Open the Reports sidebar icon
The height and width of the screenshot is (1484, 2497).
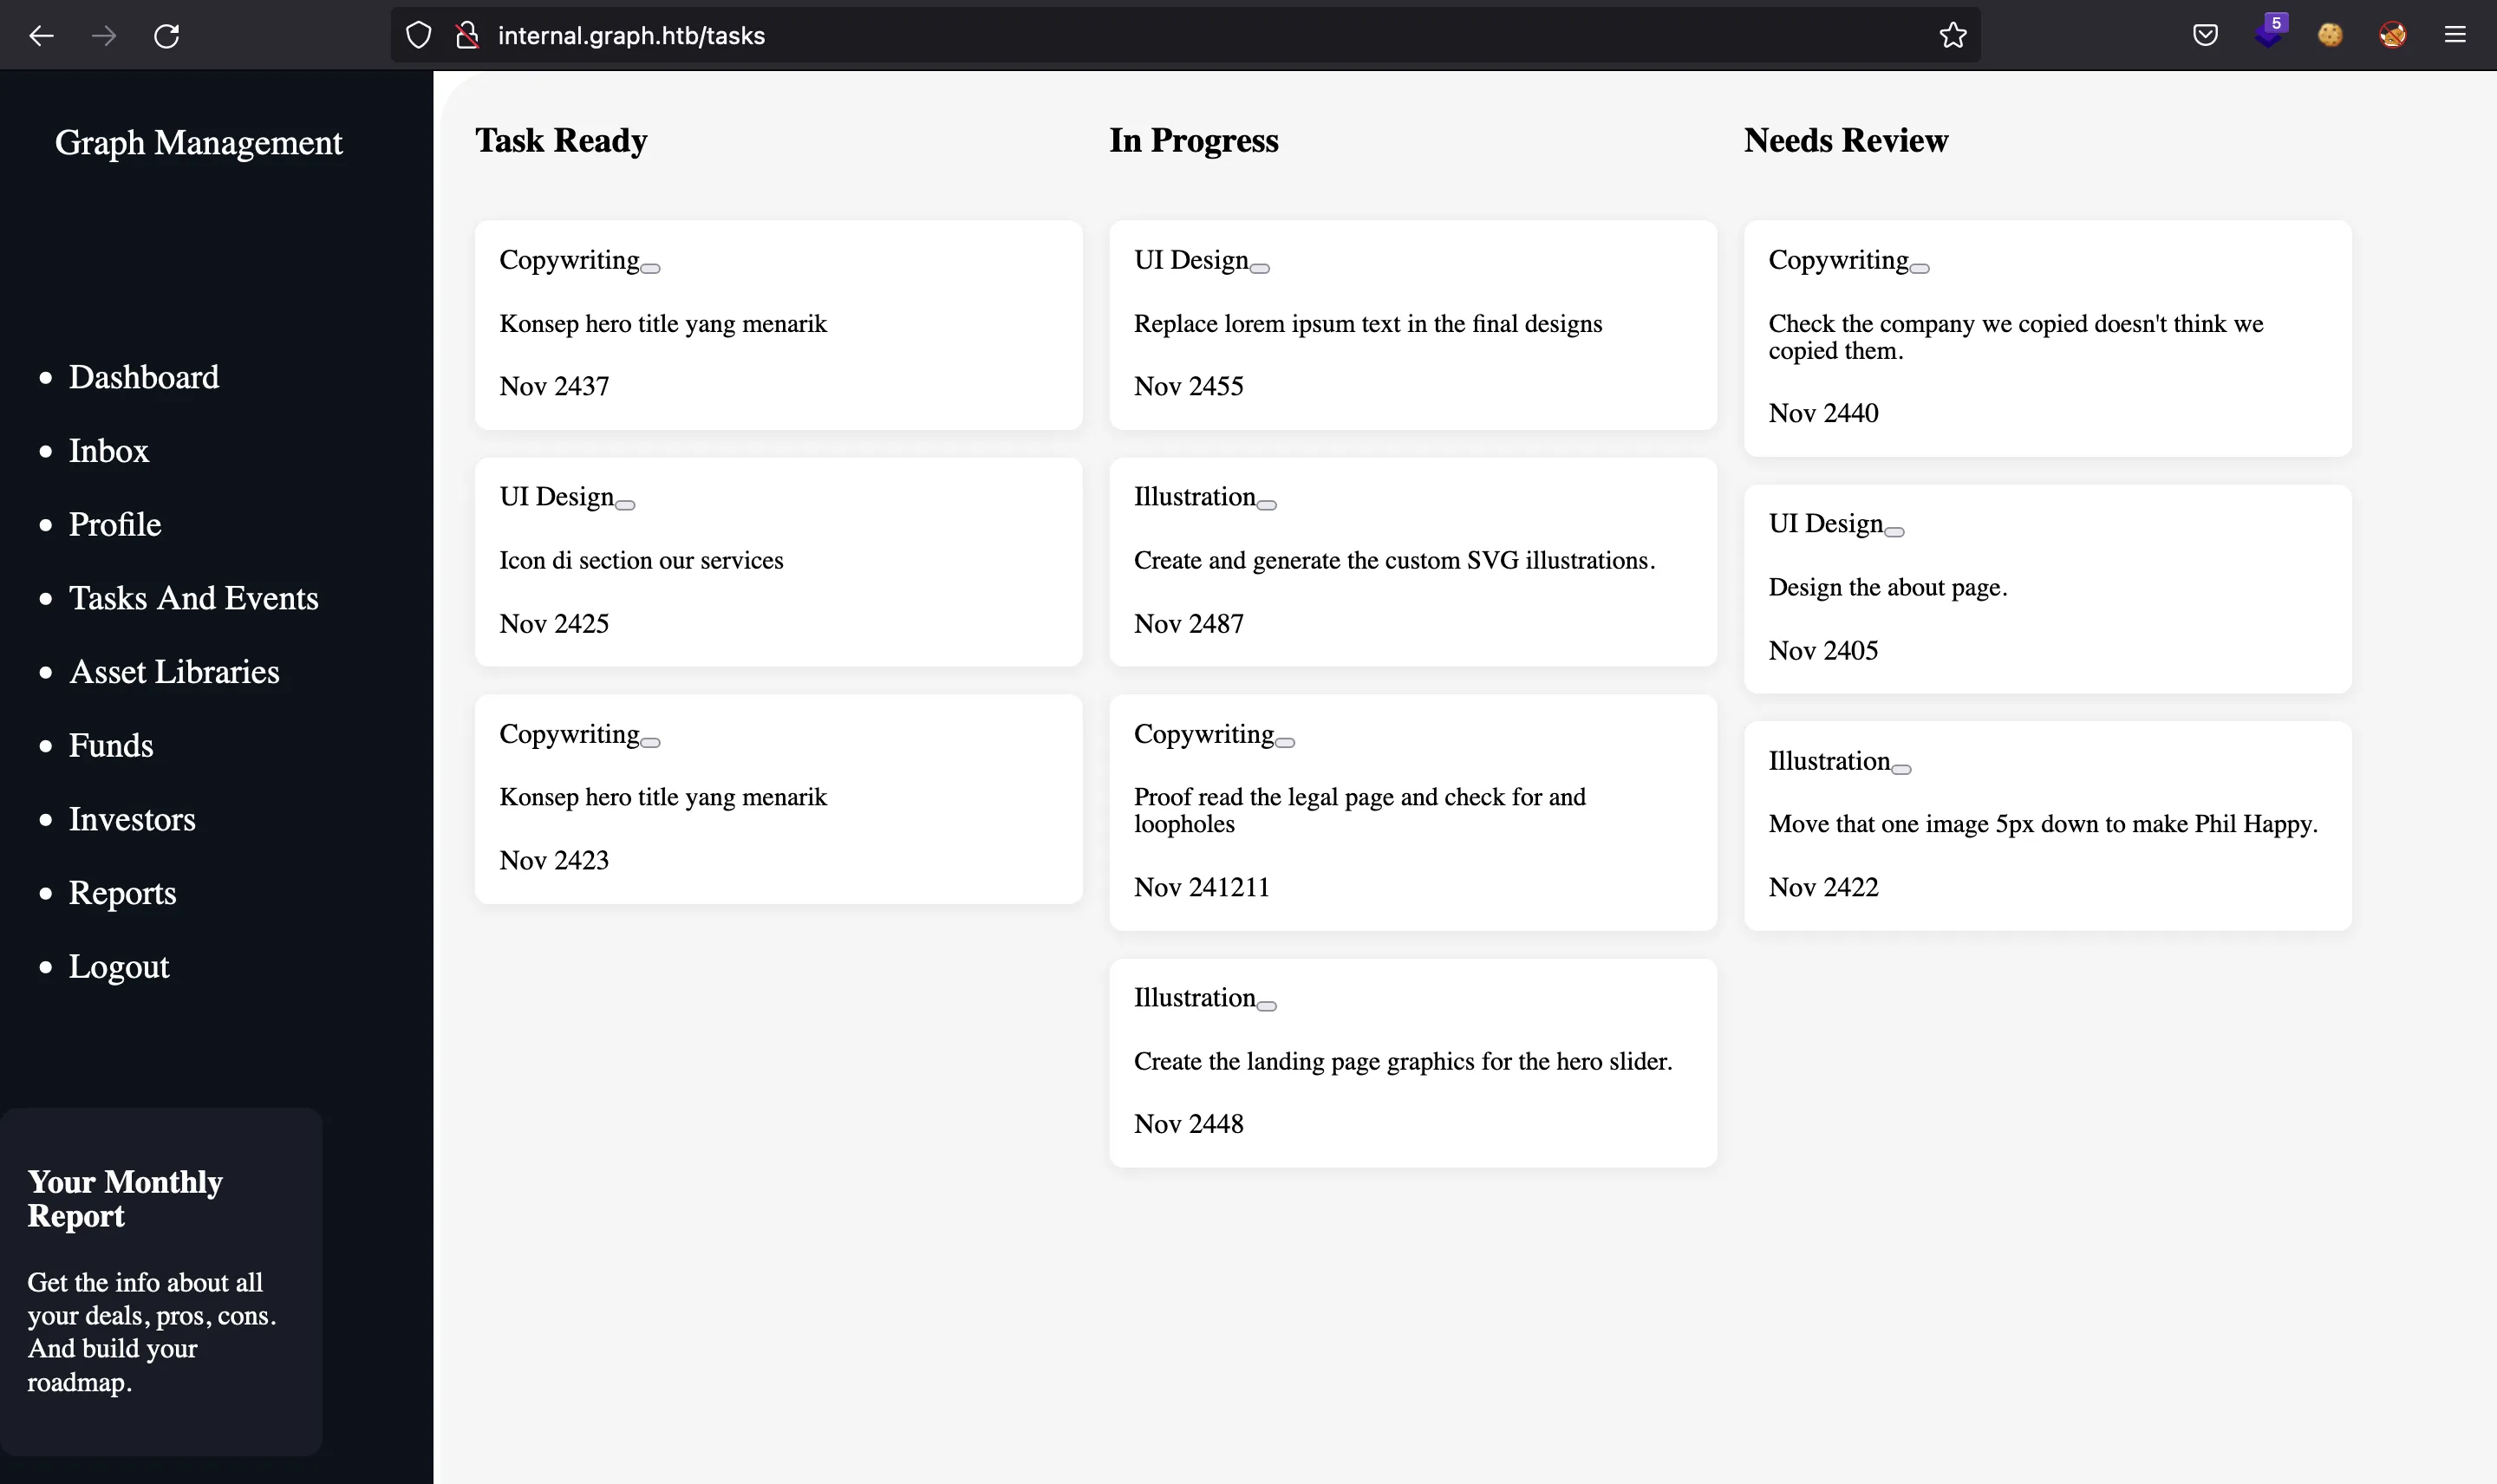pyautogui.click(x=121, y=892)
